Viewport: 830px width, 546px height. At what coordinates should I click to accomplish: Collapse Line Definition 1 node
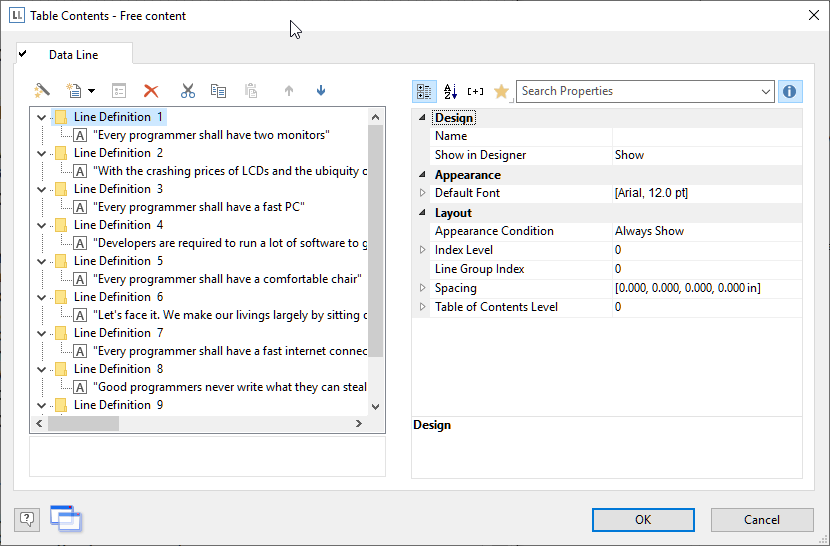(41, 118)
